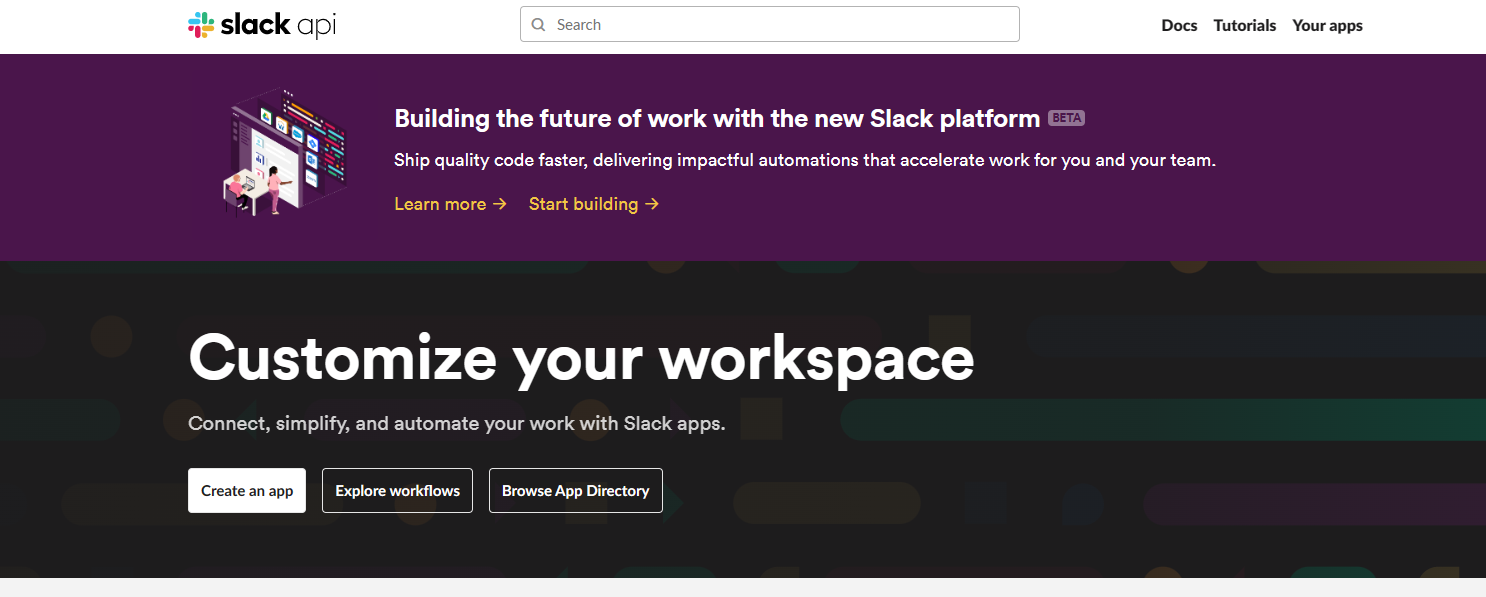Click the Slack logo icon
This screenshot has height=597, width=1486.
click(x=201, y=25)
